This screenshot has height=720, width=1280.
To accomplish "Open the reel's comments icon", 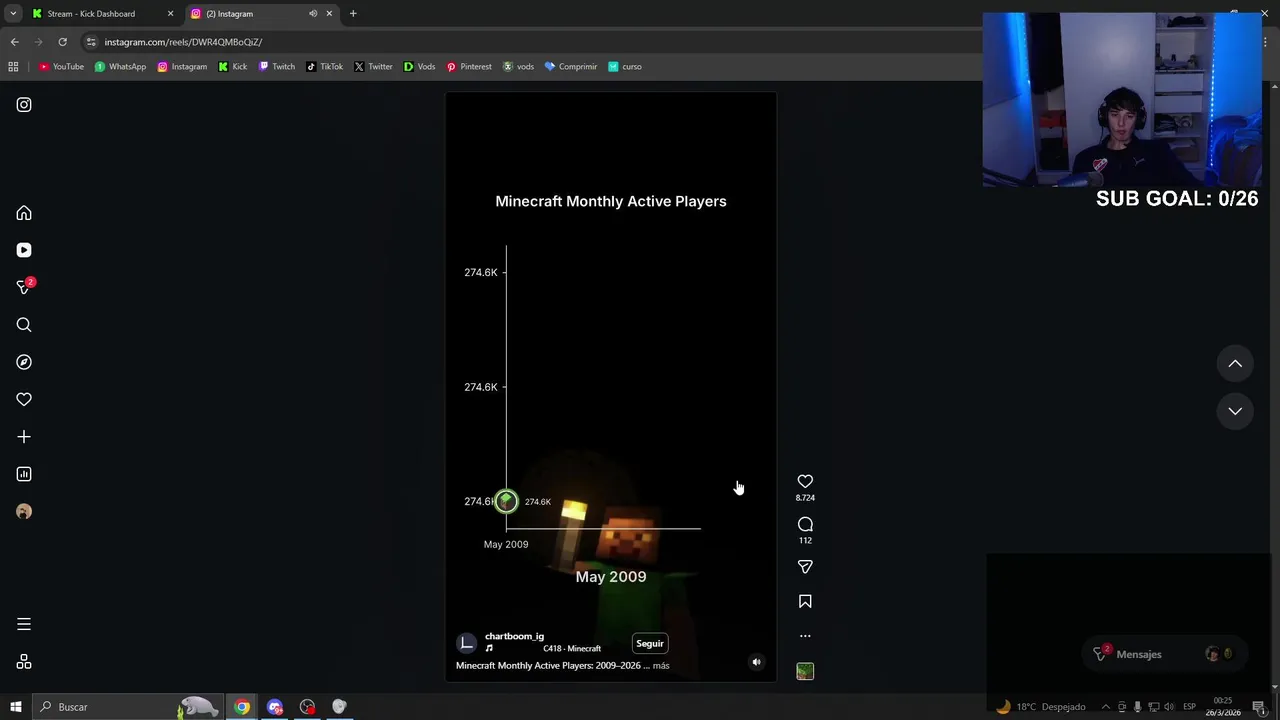I will point(805,524).
